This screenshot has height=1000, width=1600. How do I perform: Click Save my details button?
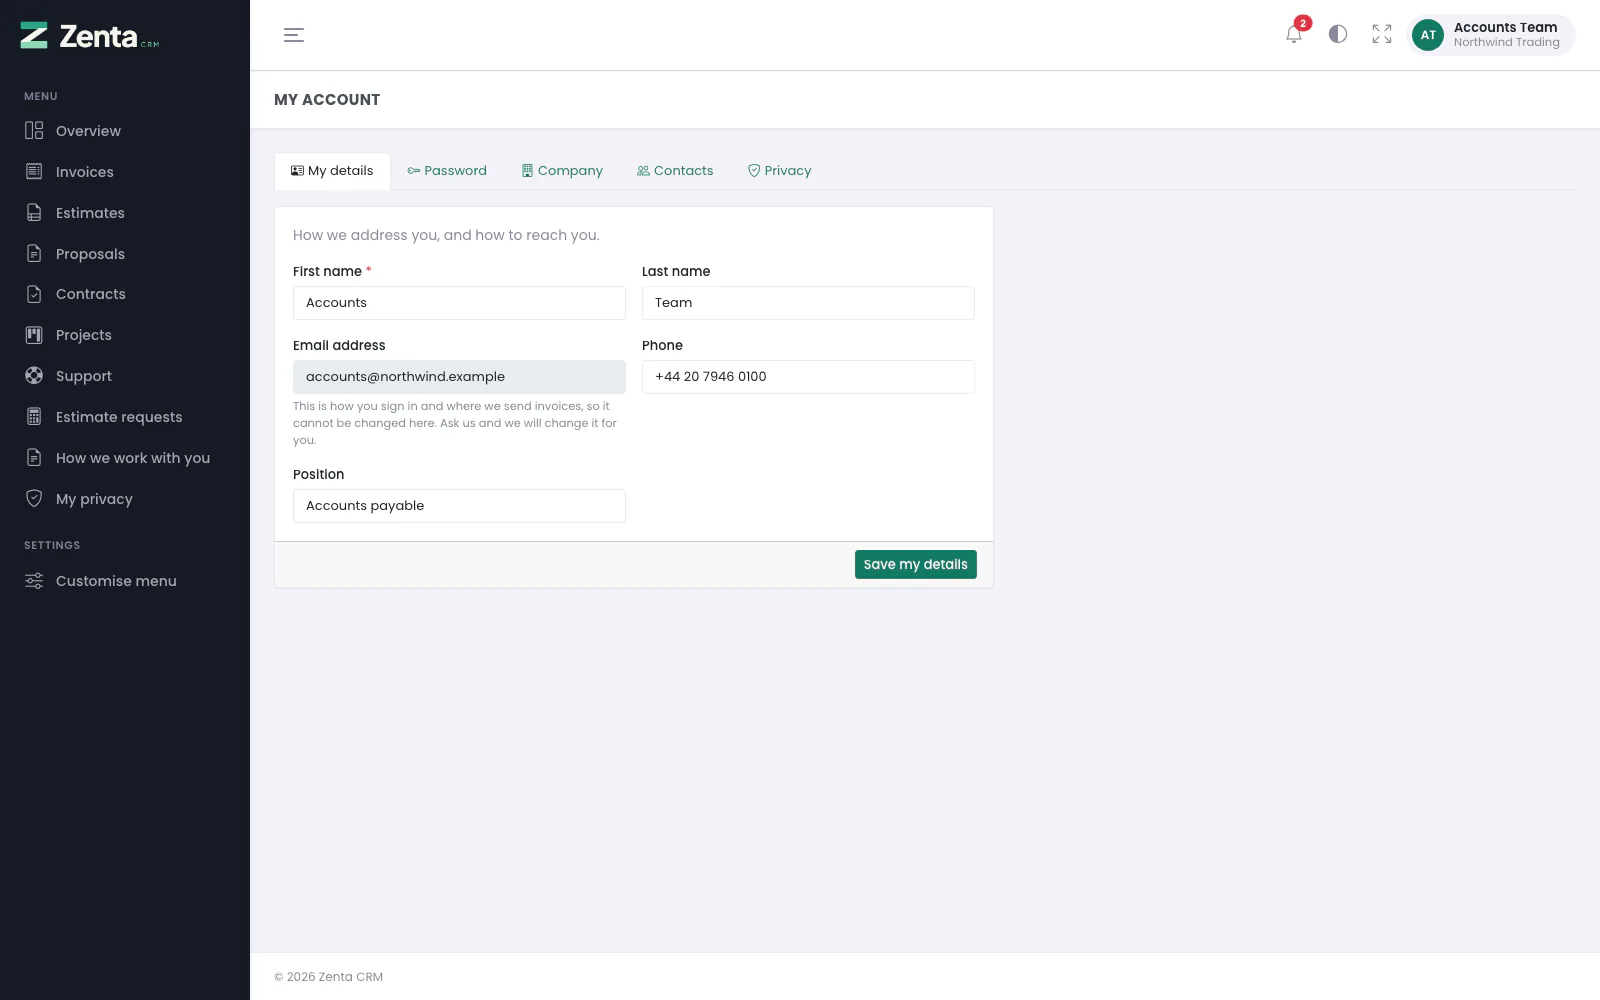pos(916,564)
